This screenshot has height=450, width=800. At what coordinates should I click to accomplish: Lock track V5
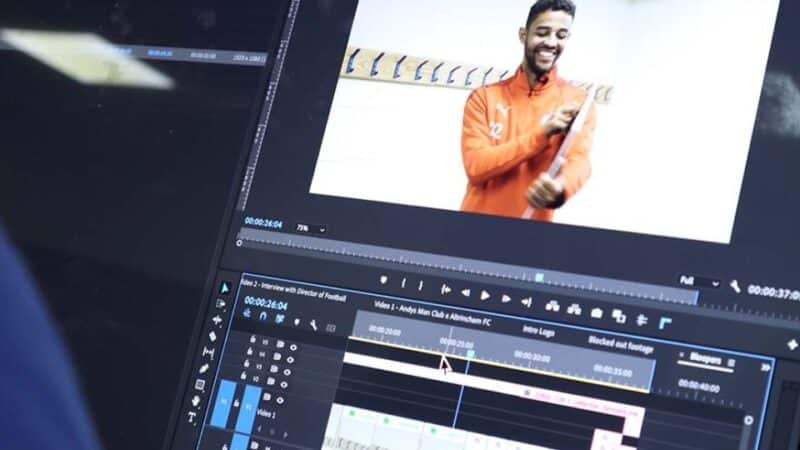coord(253,339)
